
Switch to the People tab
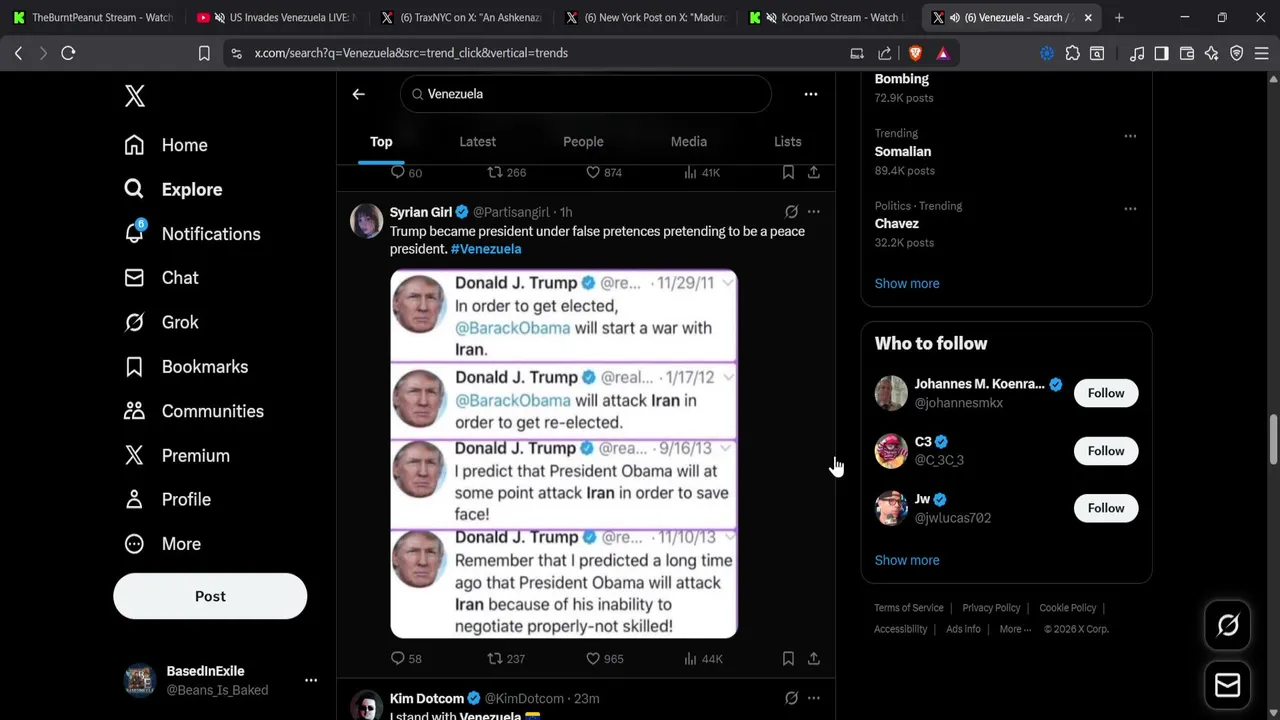coord(583,141)
